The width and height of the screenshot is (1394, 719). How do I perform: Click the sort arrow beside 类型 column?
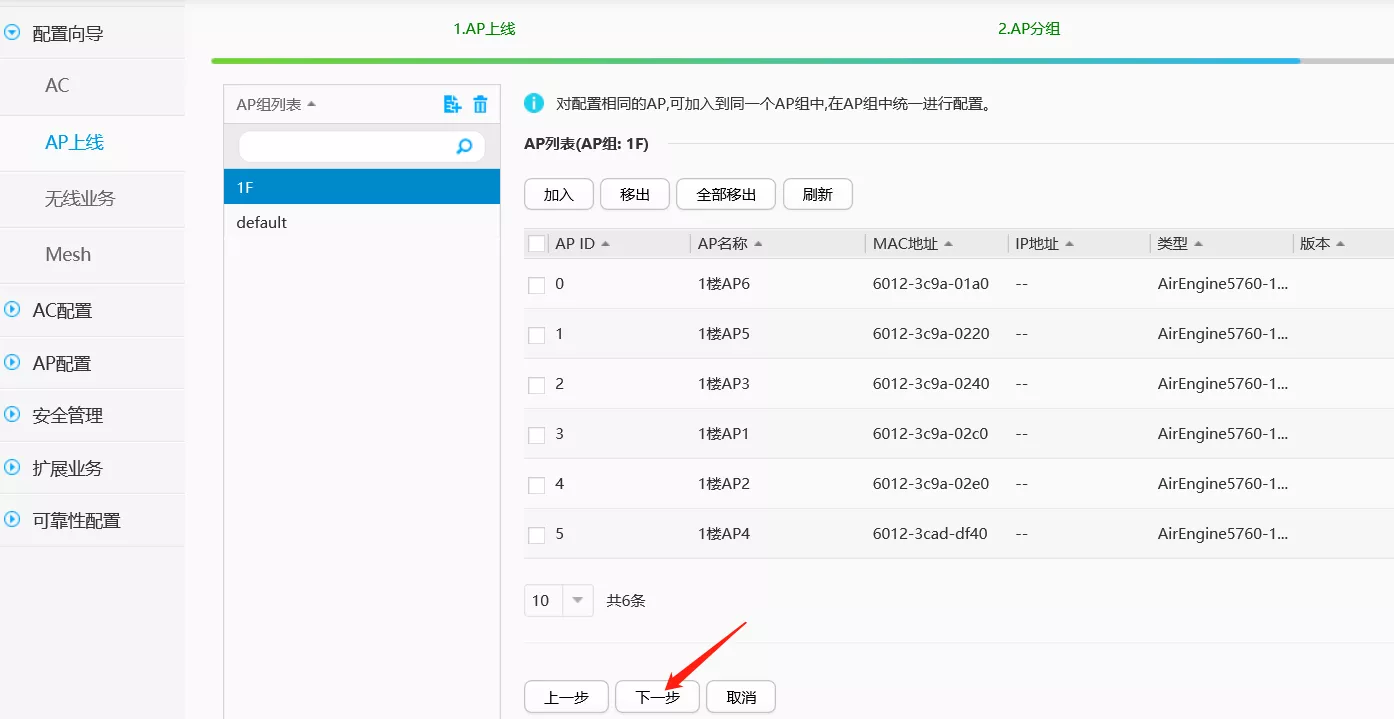click(1198, 244)
